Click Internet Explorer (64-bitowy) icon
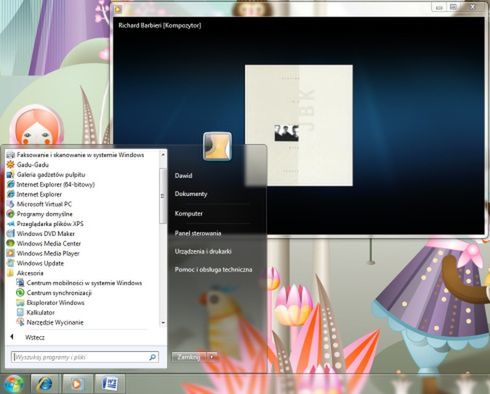 tap(11, 184)
